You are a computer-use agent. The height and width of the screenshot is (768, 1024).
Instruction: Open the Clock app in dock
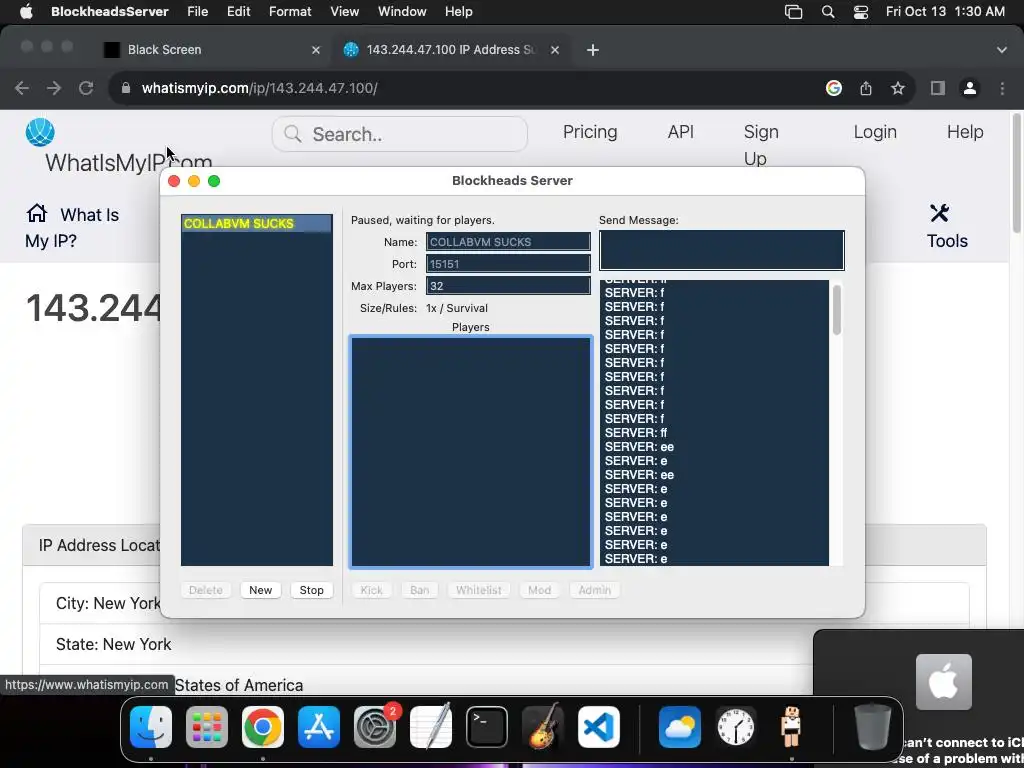click(x=735, y=727)
